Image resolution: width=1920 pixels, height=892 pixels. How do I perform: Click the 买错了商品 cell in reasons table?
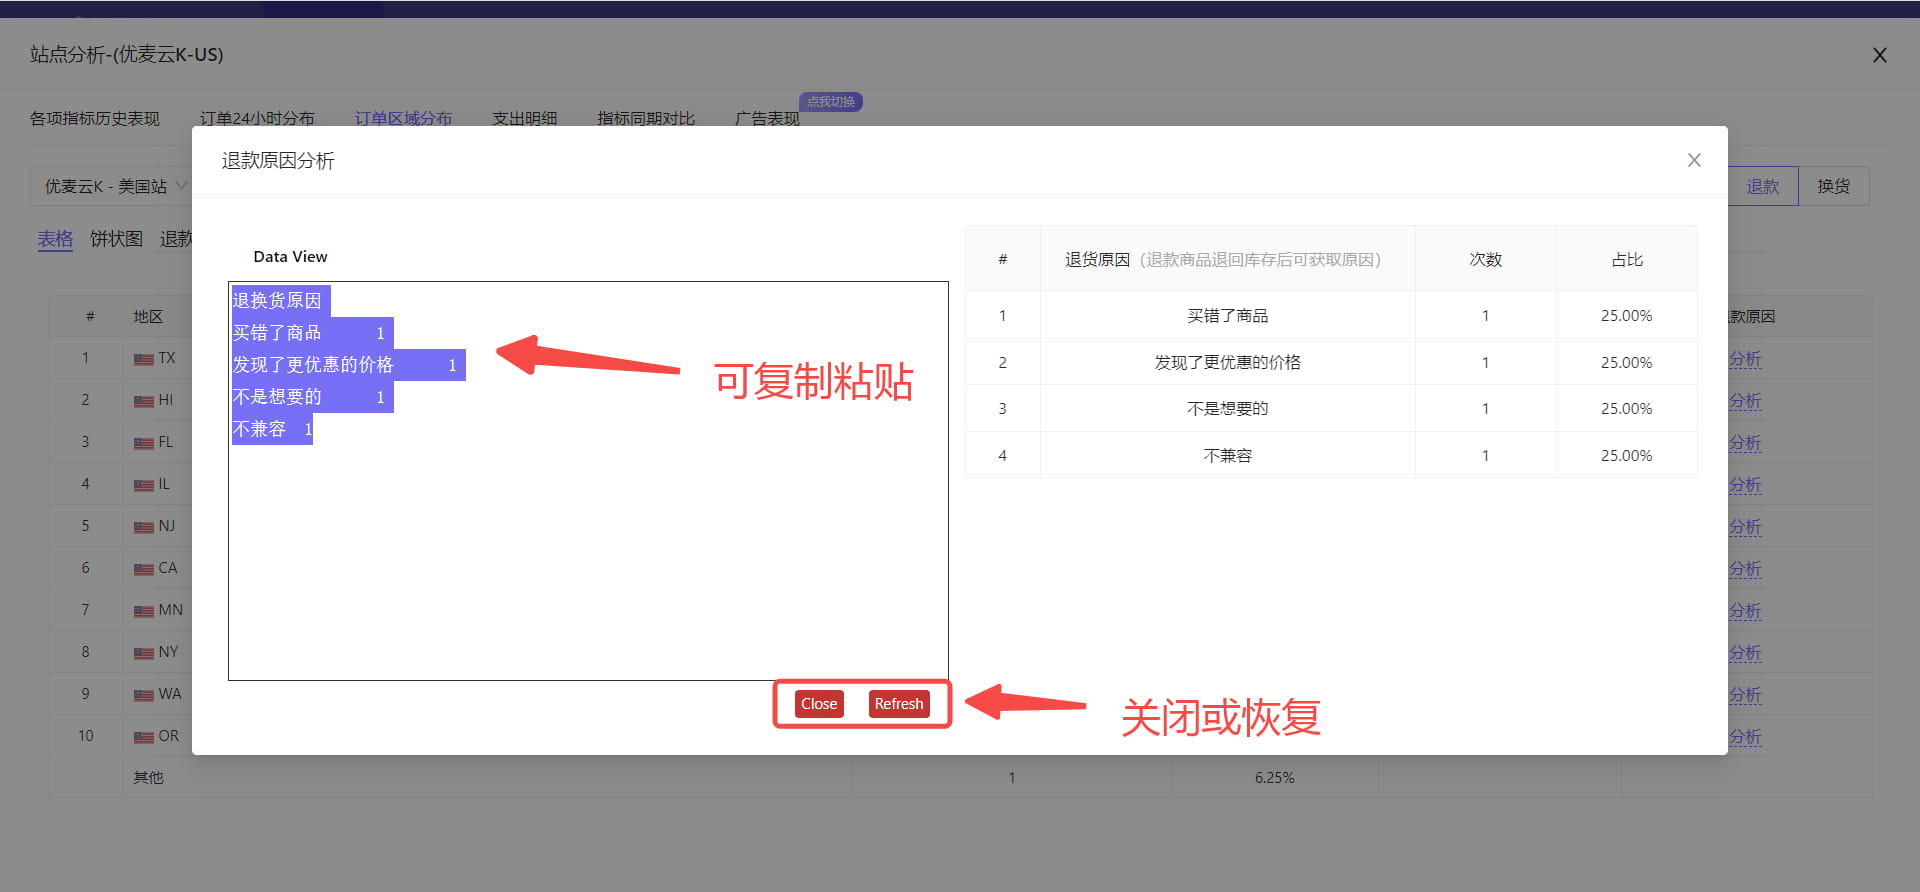[x=1228, y=315]
